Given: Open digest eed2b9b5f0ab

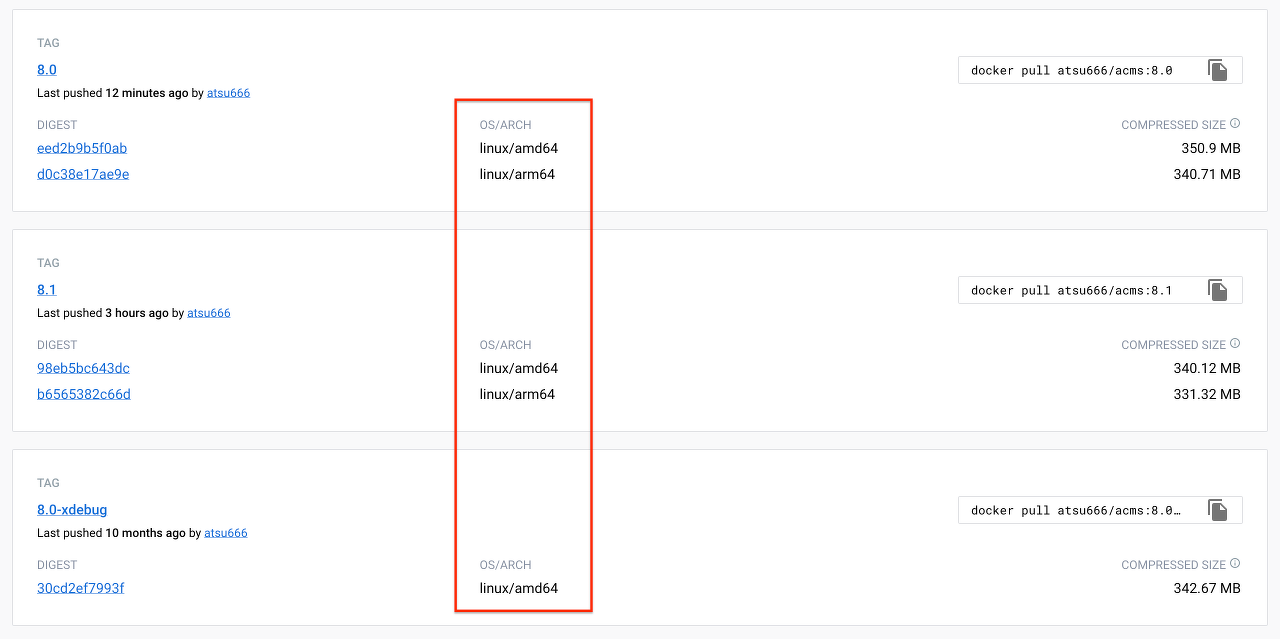Looking at the screenshot, I should coord(82,148).
